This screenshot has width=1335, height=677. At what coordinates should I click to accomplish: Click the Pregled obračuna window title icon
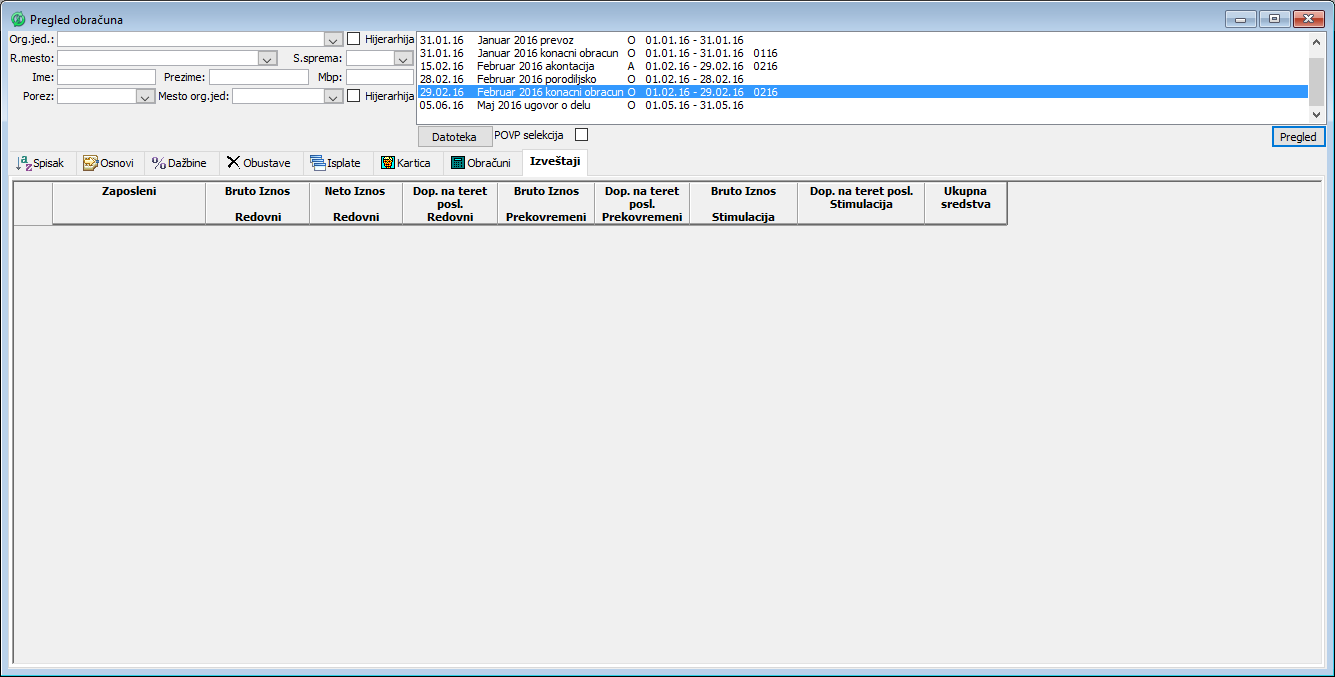coord(18,19)
